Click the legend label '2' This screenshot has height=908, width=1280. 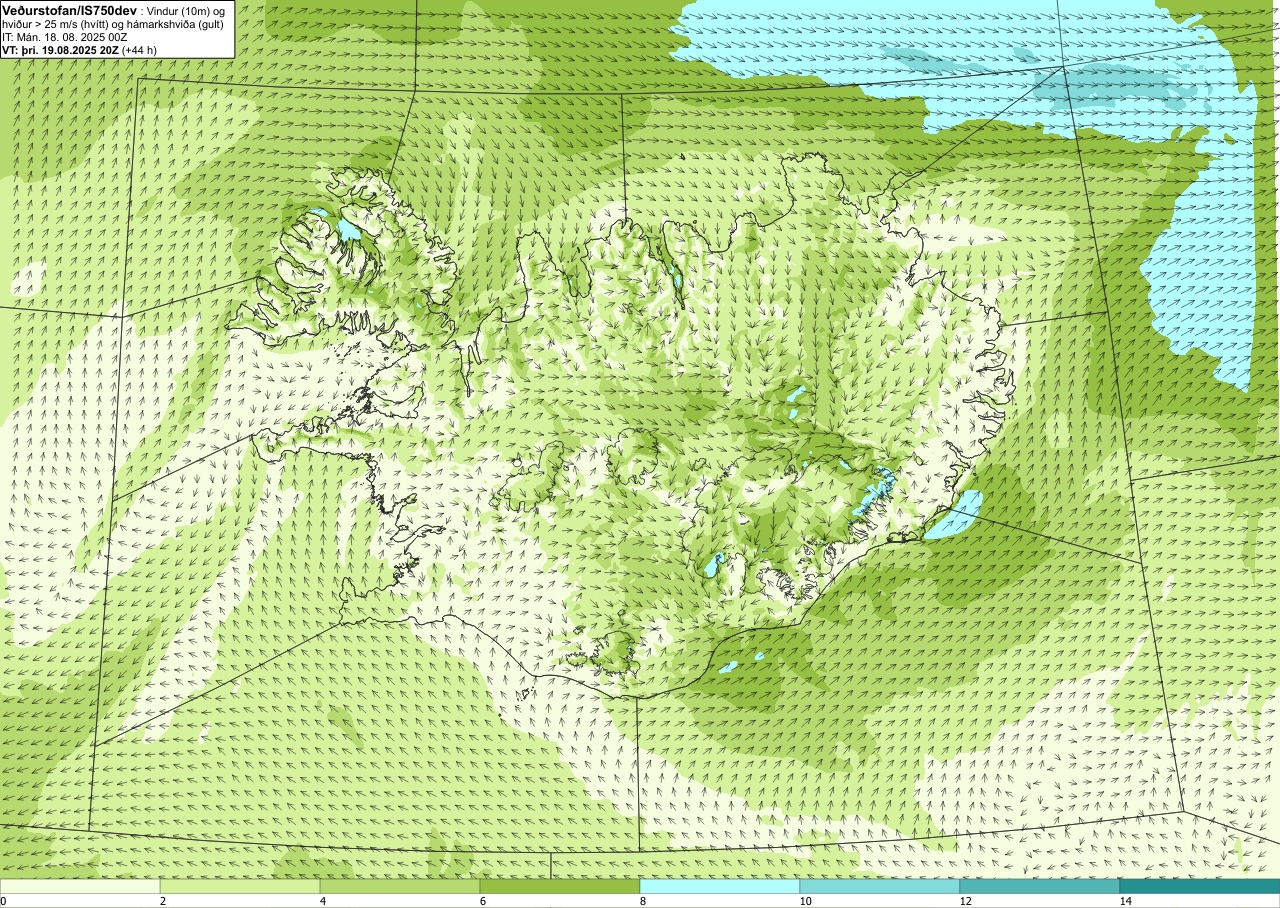(164, 901)
